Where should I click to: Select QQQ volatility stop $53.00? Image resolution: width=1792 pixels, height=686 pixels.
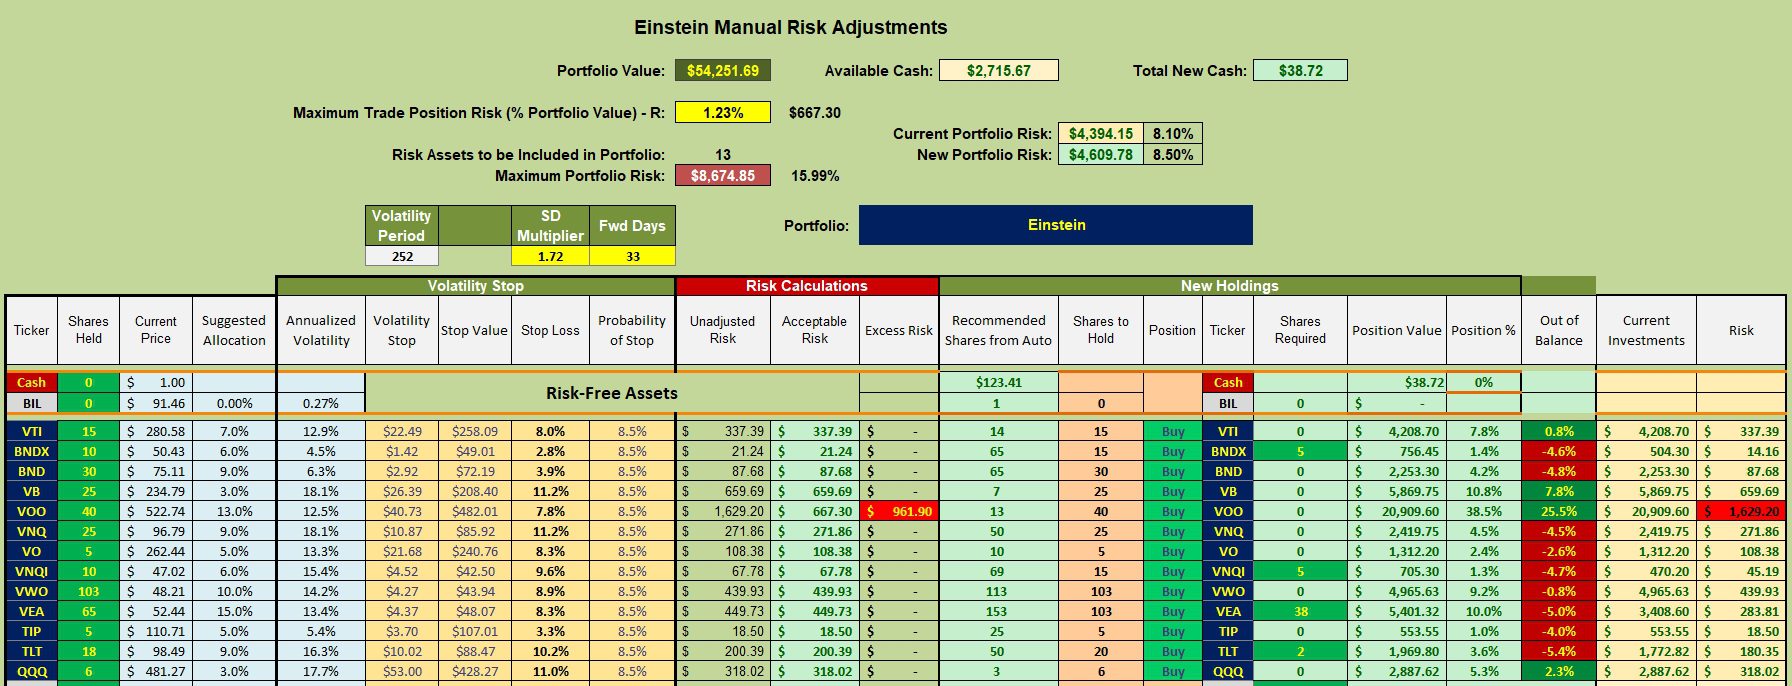(x=402, y=671)
